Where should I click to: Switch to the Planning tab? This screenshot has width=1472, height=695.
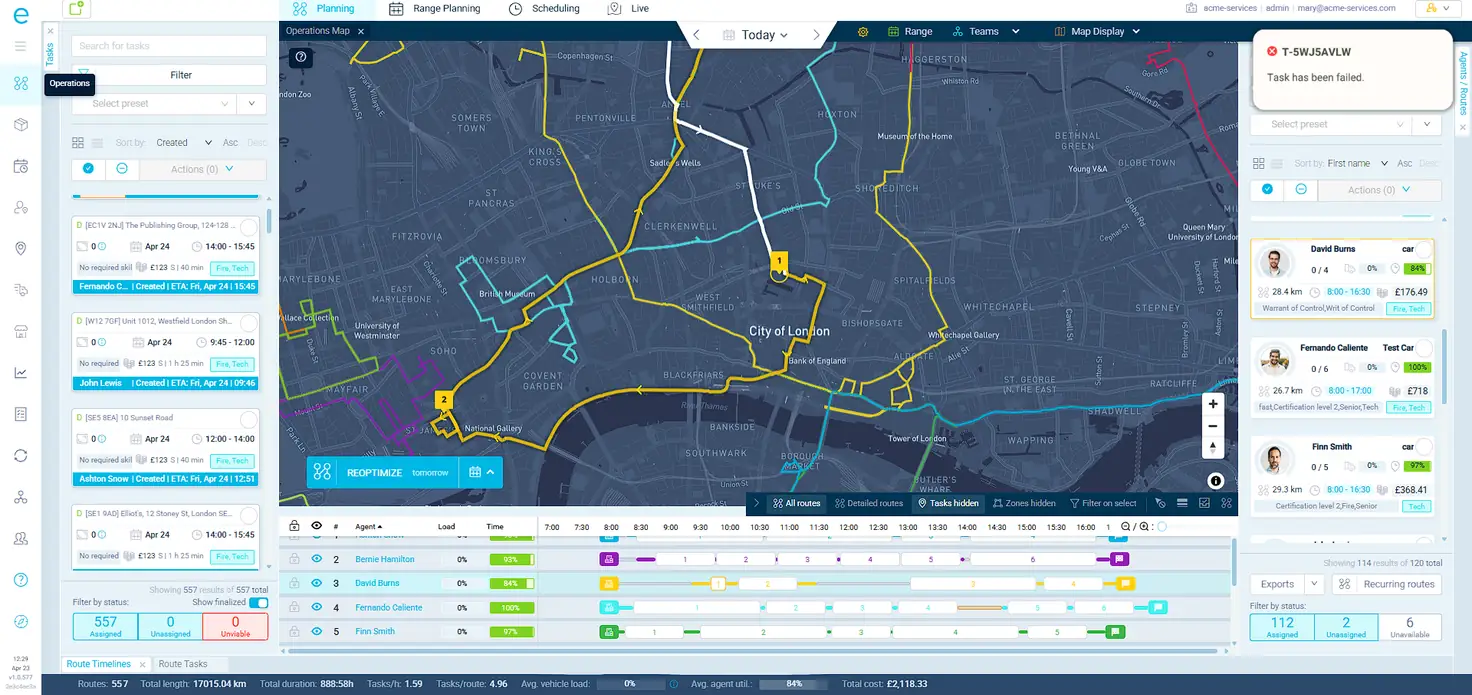point(325,8)
